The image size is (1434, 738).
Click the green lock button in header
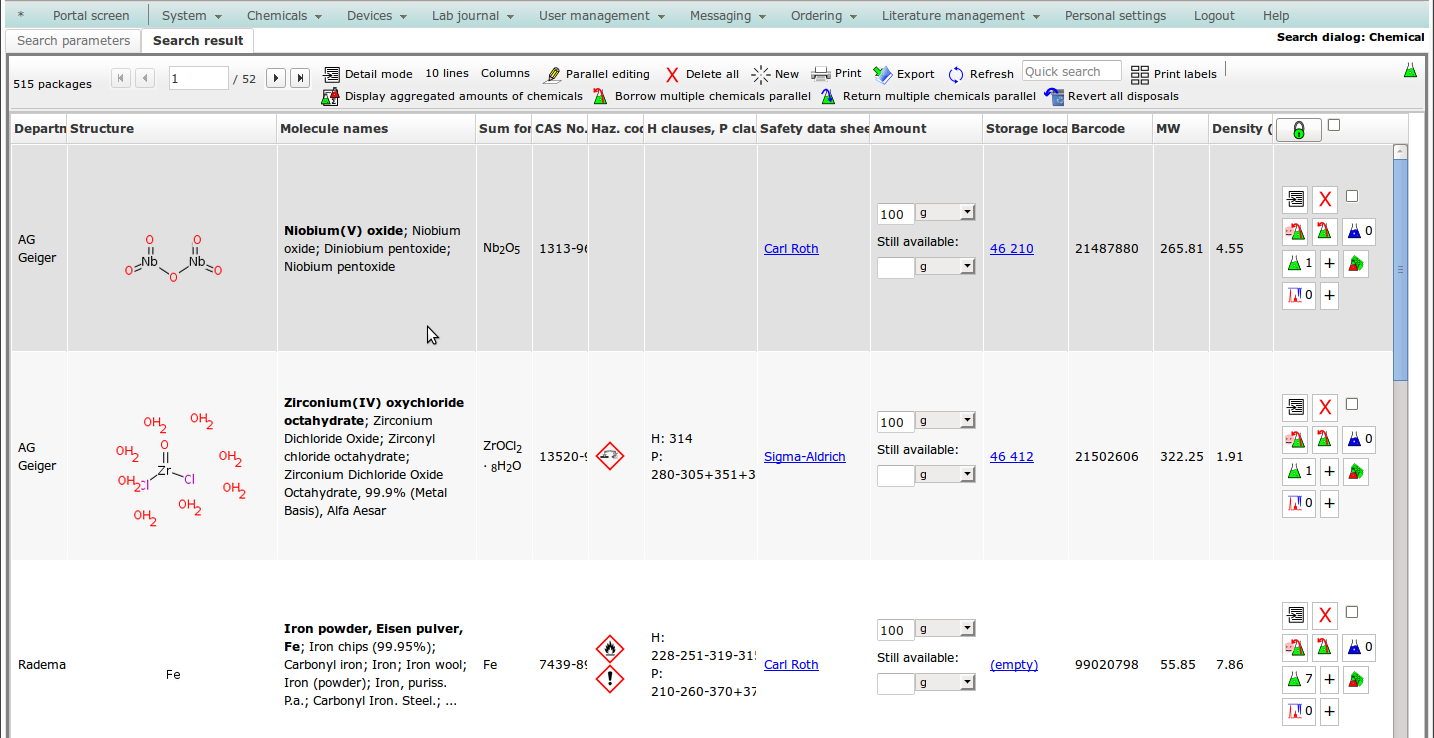pyautogui.click(x=1298, y=130)
